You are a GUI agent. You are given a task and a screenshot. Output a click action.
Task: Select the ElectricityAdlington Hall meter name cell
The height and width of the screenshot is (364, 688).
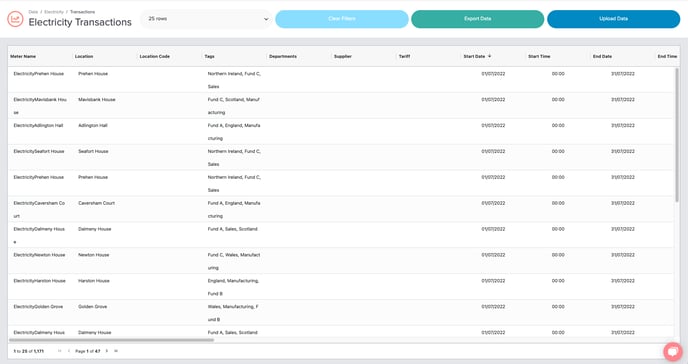pyautogui.click(x=40, y=132)
